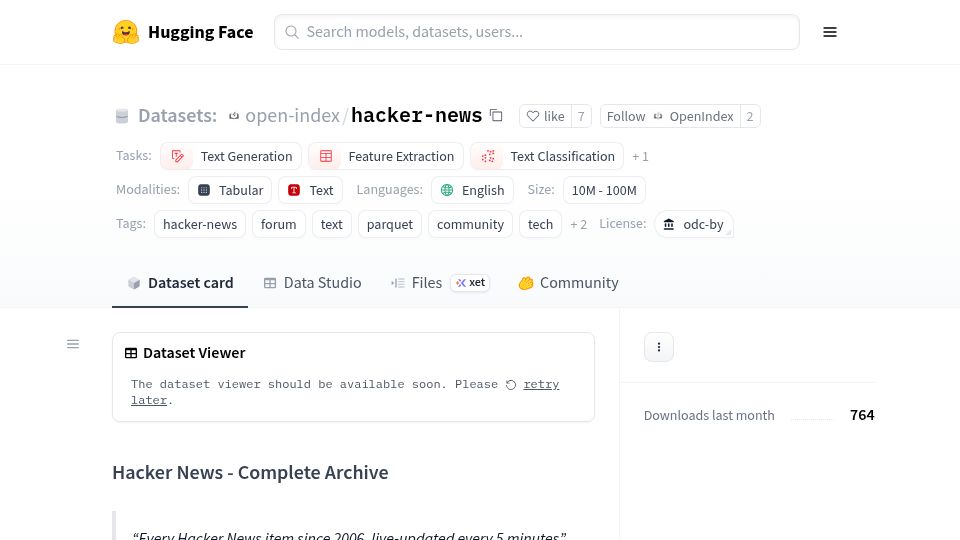The height and width of the screenshot is (540, 960).
Task: Click the heart like icon
Action: point(533,116)
